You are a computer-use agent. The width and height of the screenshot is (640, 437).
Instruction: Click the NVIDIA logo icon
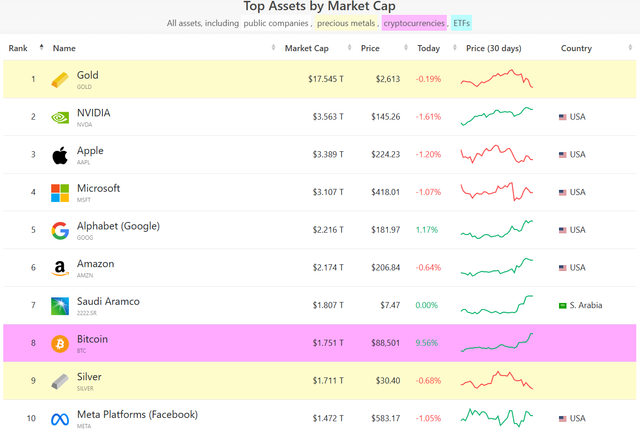coord(60,117)
